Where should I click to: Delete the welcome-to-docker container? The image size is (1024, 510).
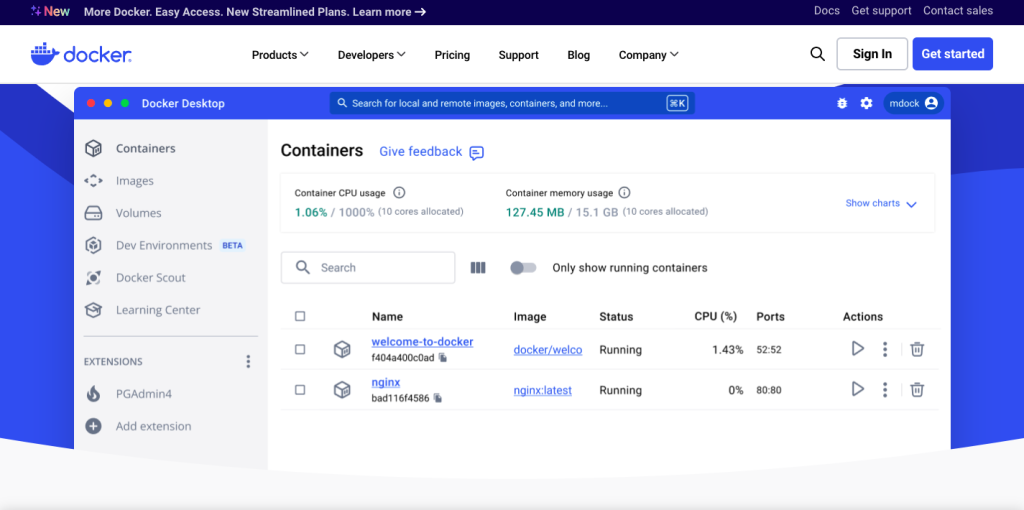click(x=917, y=349)
